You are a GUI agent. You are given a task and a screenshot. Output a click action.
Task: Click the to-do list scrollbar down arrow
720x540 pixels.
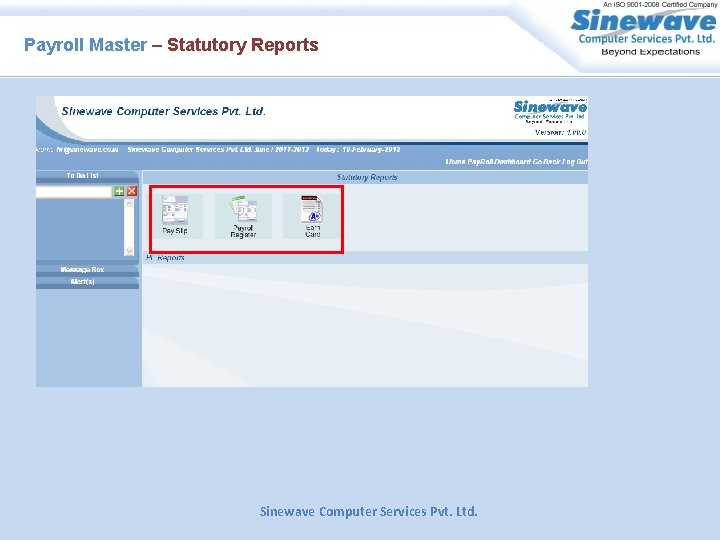click(129, 251)
